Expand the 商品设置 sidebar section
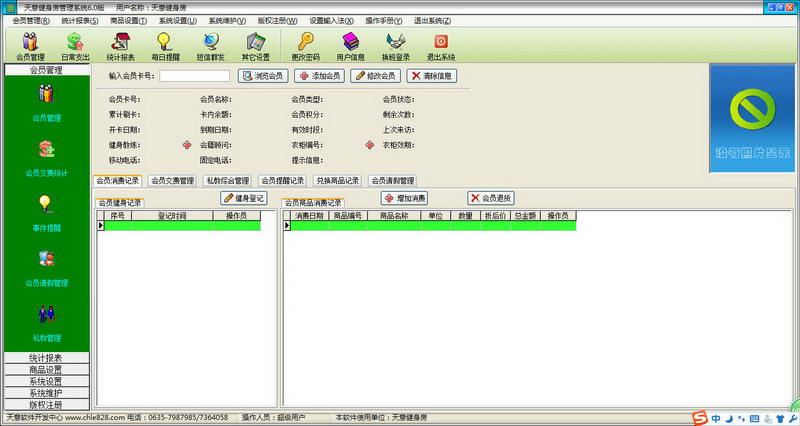Image resolution: width=800 pixels, height=426 pixels. [x=46, y=369]
